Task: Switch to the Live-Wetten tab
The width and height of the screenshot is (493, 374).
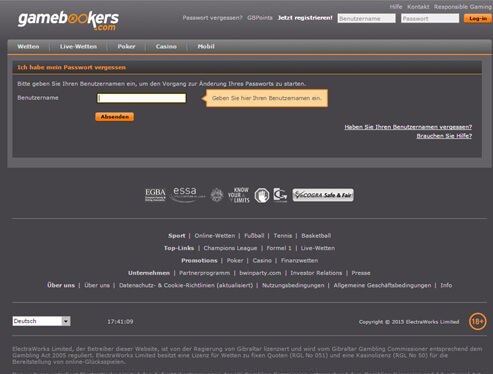Action: pos(78,47)
